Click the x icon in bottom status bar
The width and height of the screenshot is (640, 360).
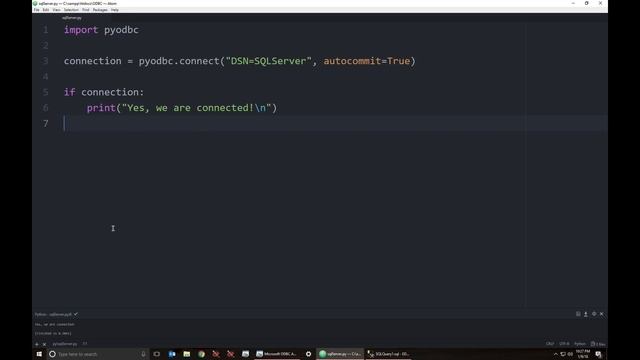click(44, 344)
